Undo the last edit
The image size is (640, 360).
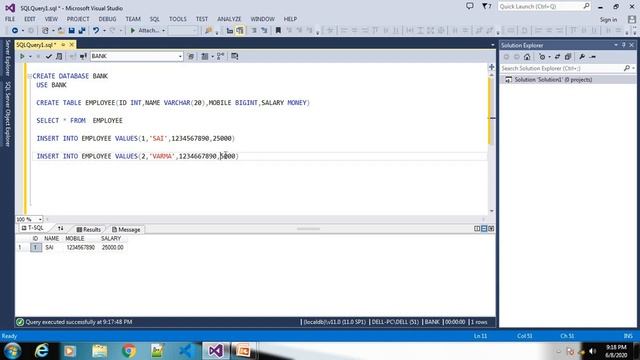[x=96, y=31]
